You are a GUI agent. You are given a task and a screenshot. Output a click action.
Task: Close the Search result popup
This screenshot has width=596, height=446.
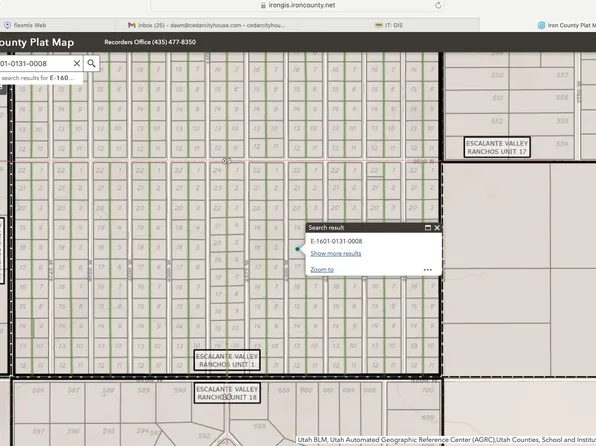tap(437, 227)
